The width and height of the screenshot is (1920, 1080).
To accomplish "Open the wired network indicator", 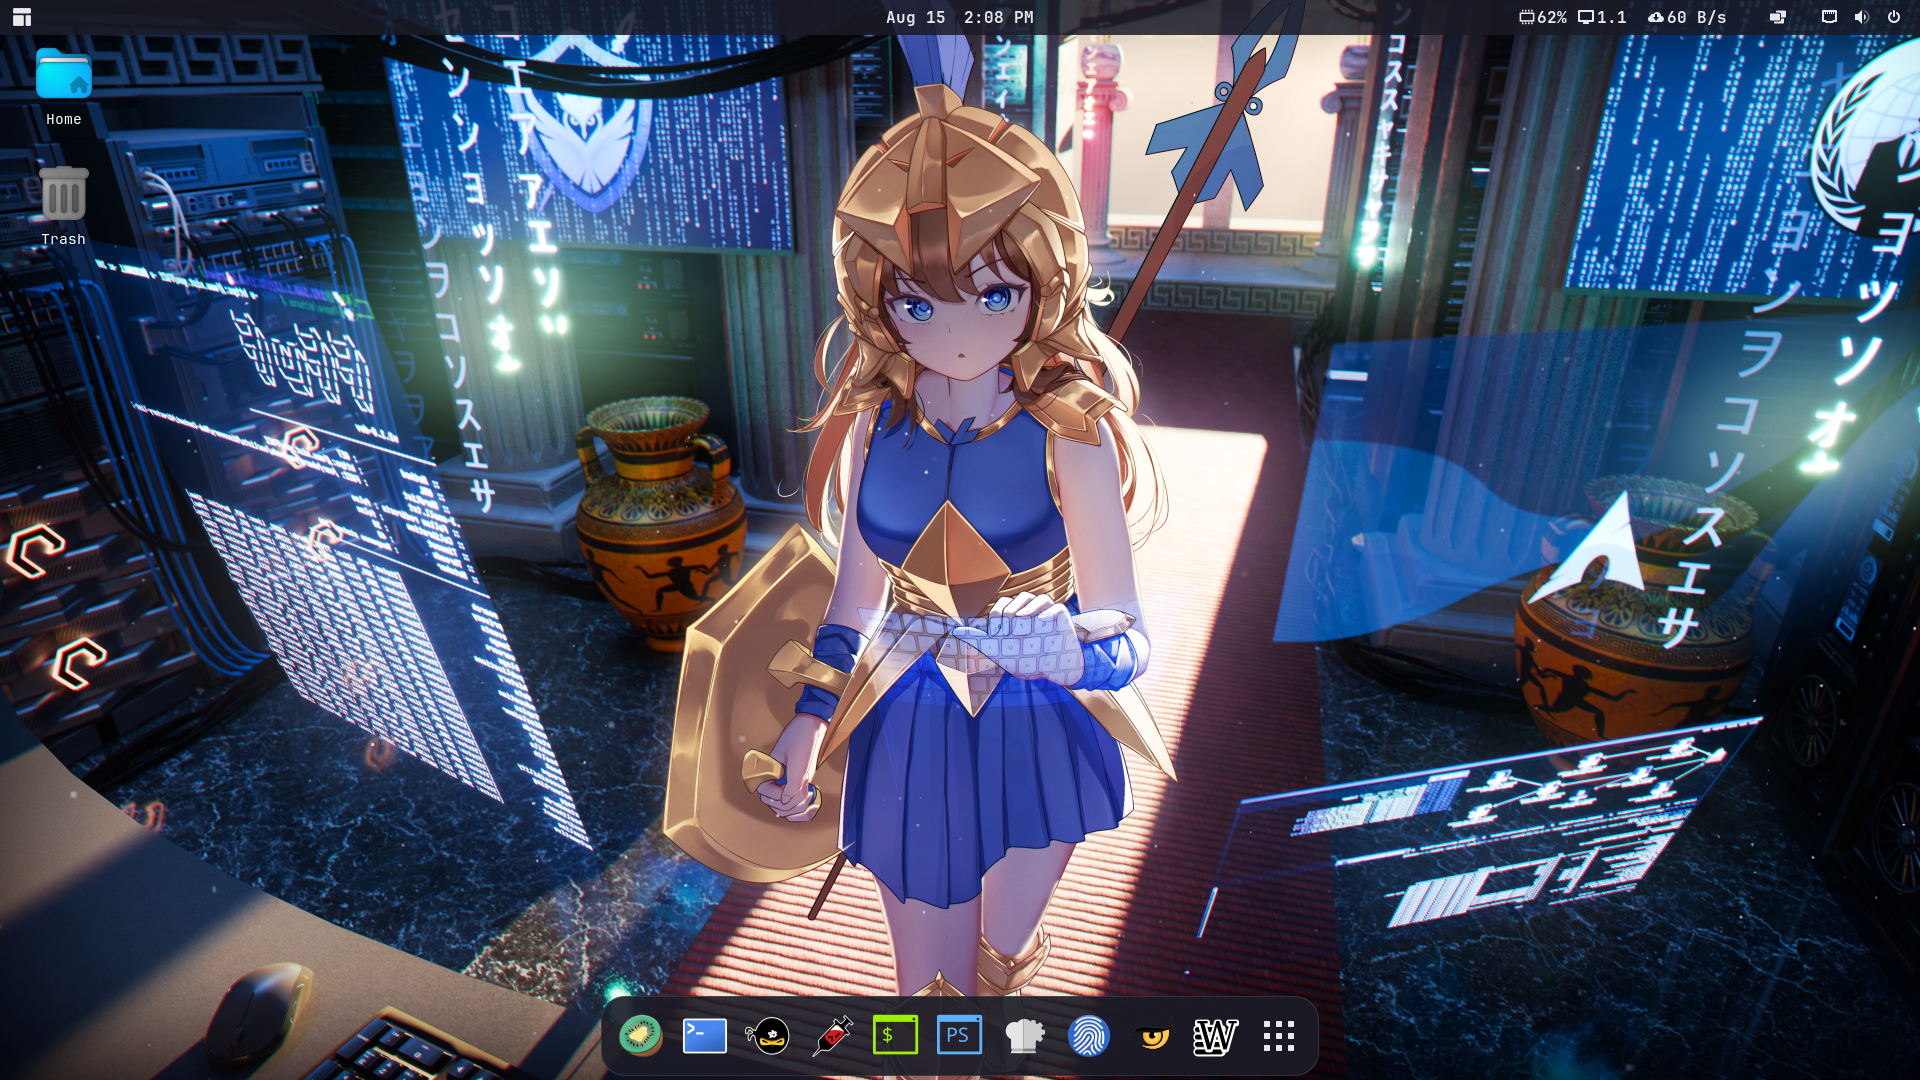I will [1829, 17].
